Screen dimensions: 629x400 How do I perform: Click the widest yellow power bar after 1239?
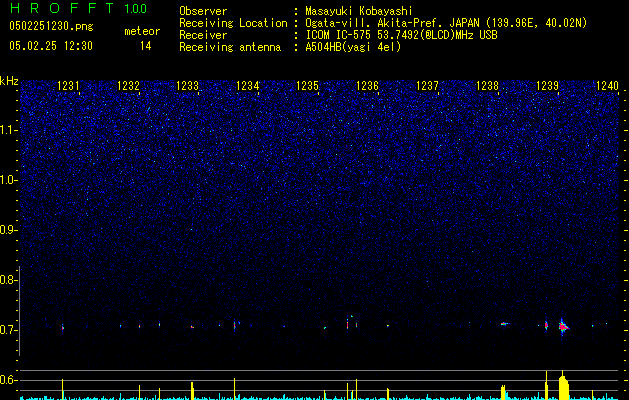pyautogui.click(x=564, y=385)
